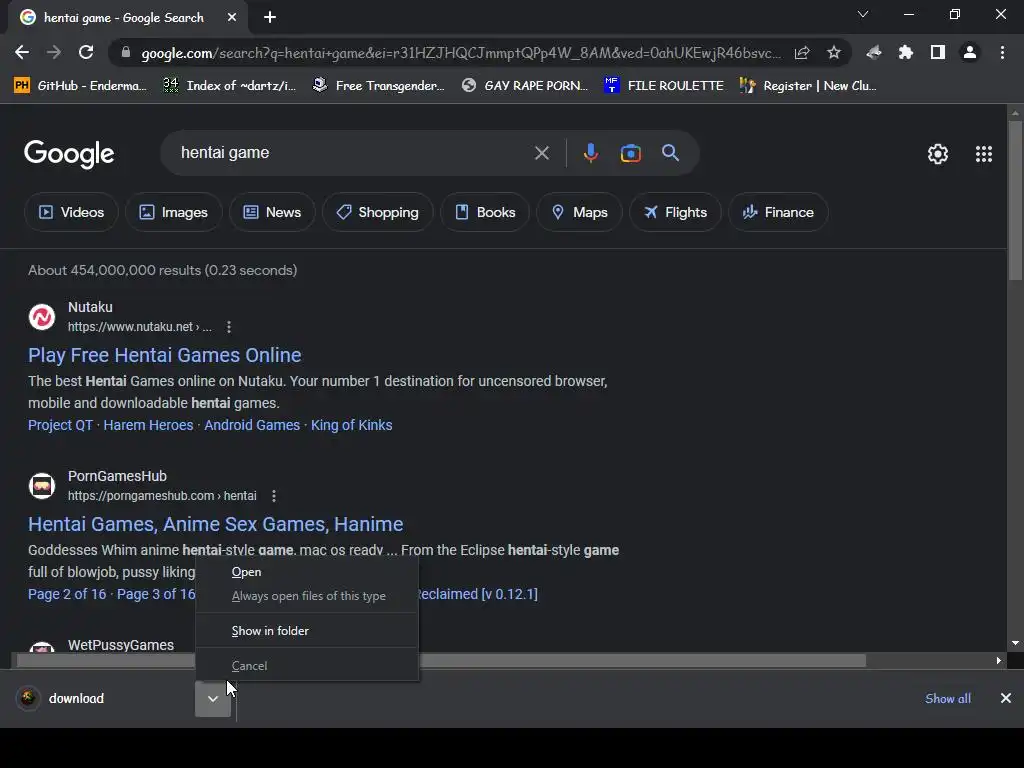Open the Project QT sitelink
This screenshot has height=768, width=1024.
(x=61, y=425)
